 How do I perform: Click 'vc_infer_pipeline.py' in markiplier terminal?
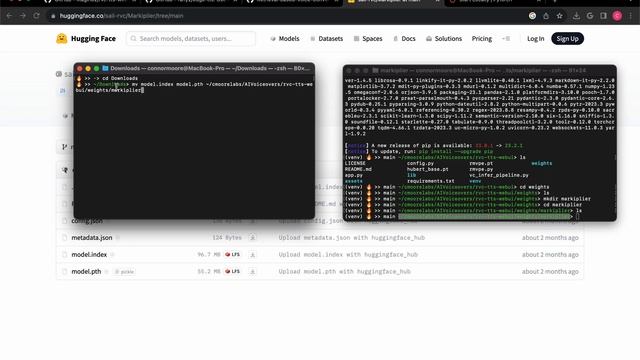tap(499, 175)
